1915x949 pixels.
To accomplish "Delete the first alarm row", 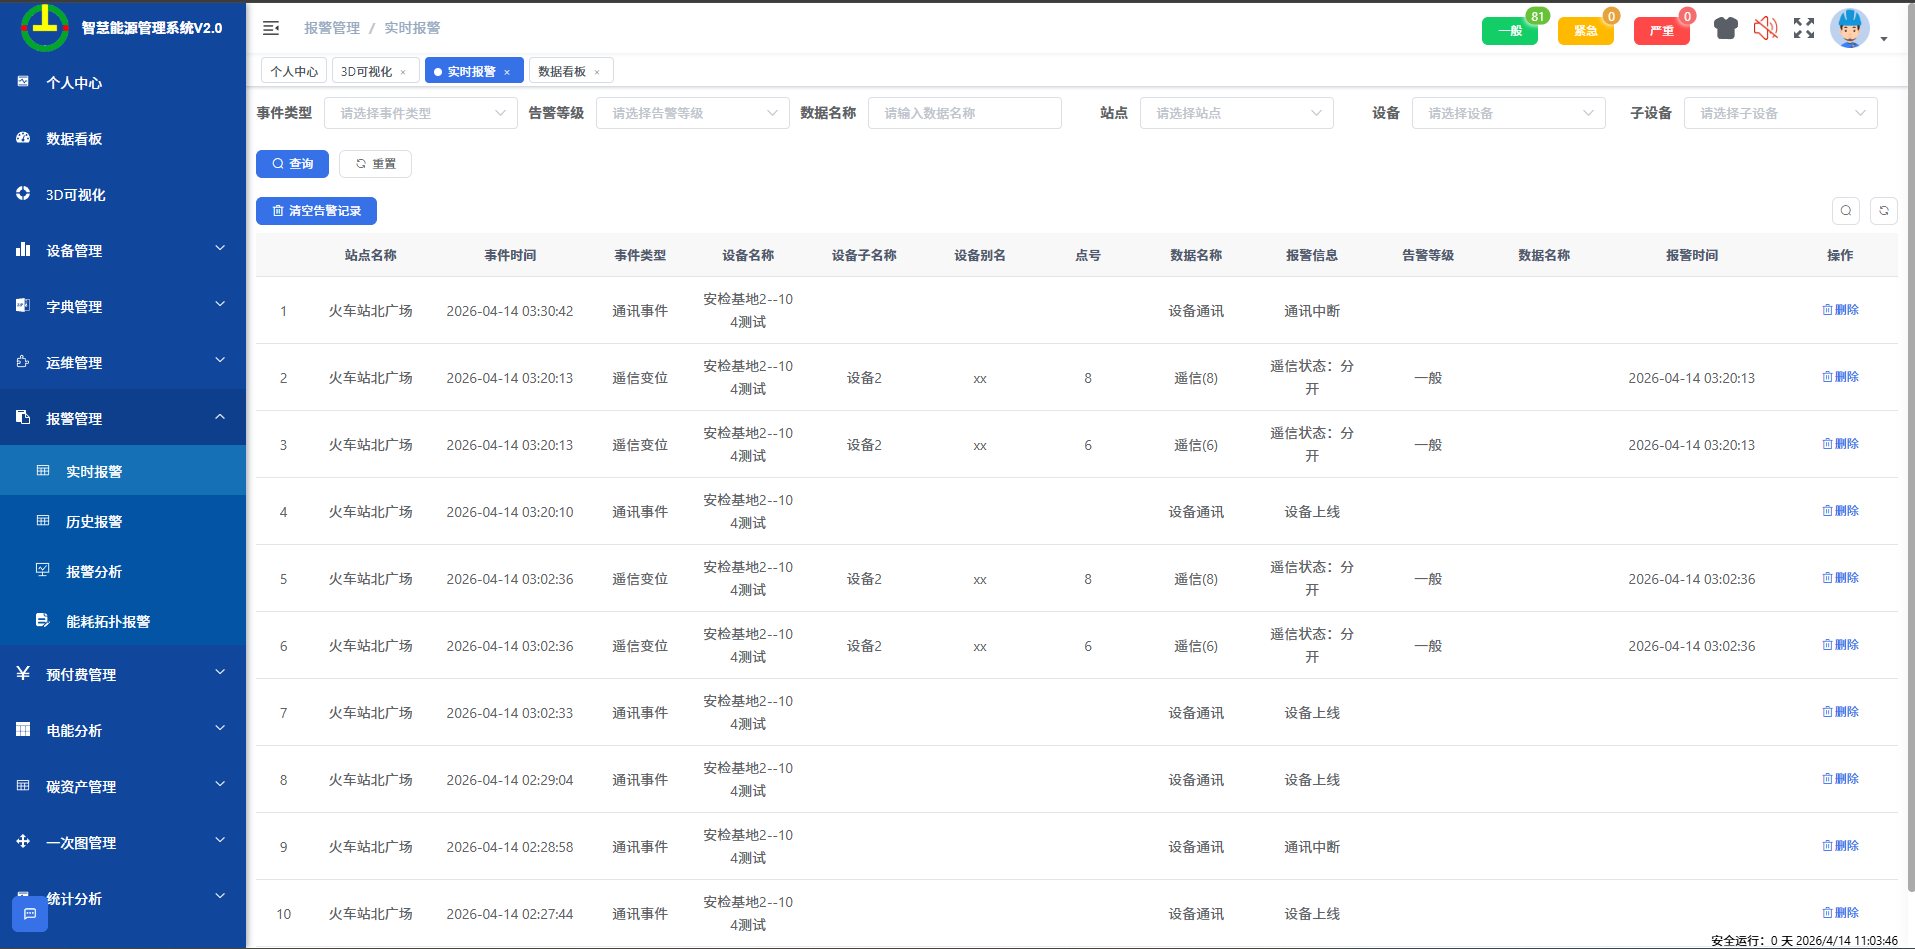I will (1840, 310).
